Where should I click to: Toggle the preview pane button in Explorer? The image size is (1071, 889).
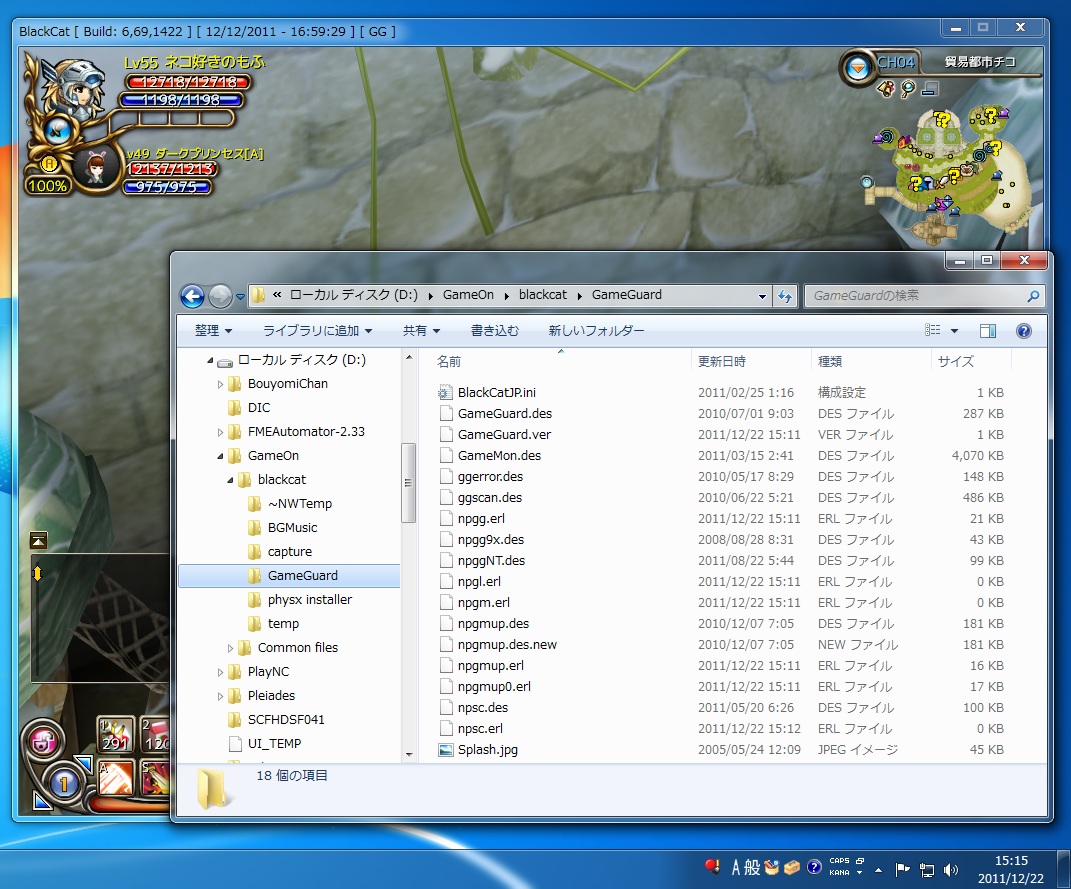[x=988, y=331]
